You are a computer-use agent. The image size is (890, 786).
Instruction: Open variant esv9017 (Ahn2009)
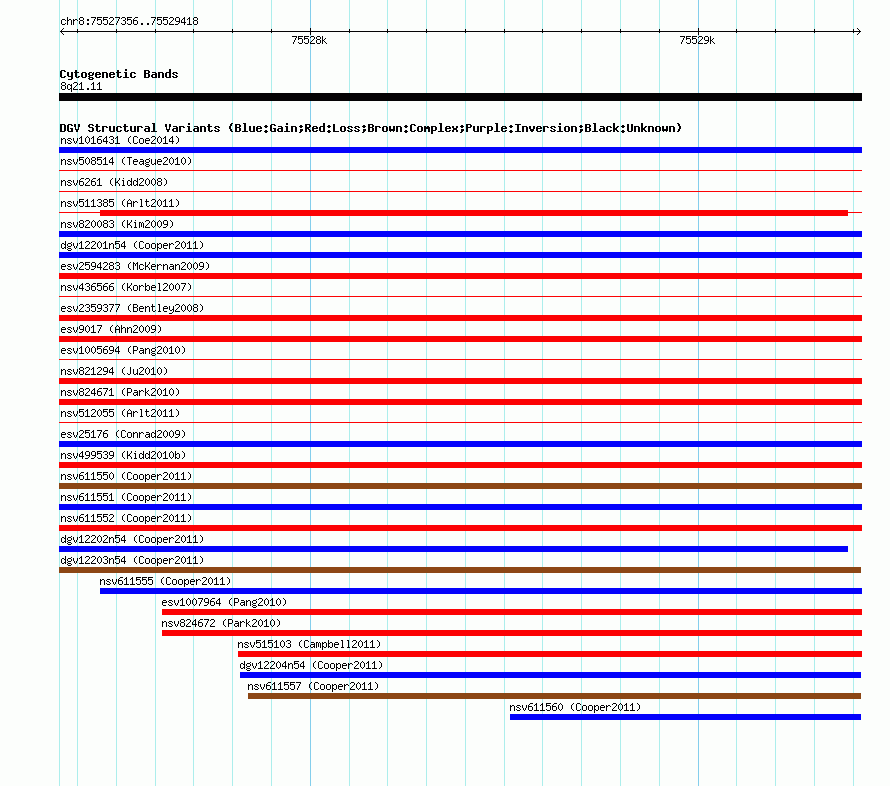pyautogui.click(x=111, y=329)
